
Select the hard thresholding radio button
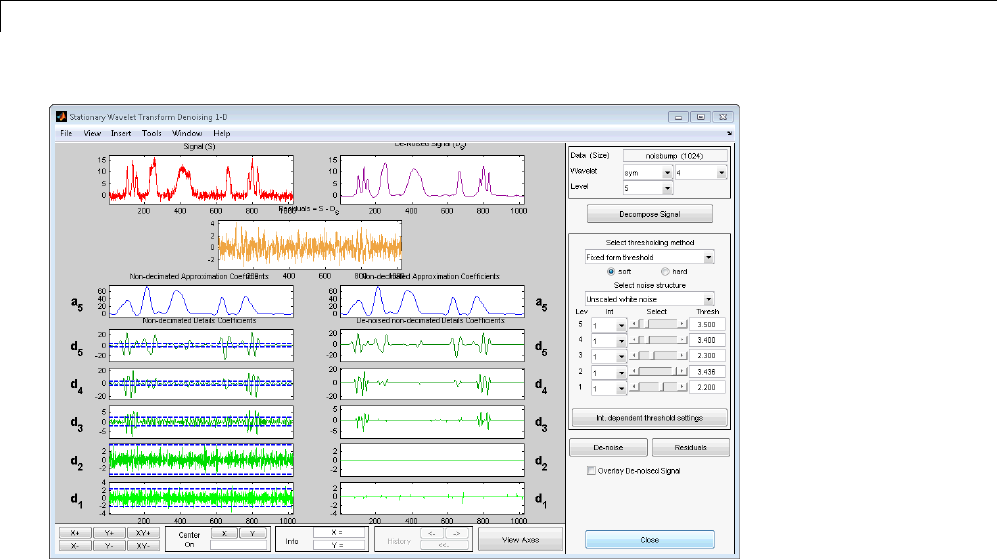pos(664,271)
